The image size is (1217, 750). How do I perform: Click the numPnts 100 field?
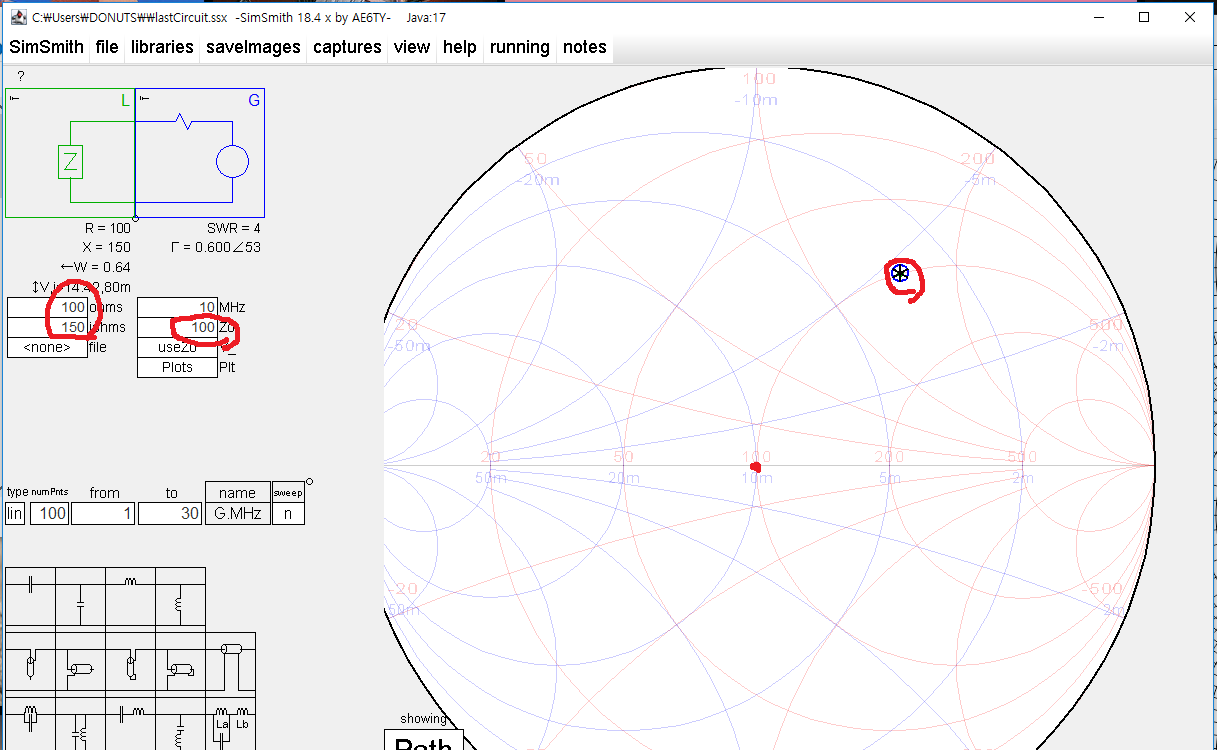click(49, 514)
